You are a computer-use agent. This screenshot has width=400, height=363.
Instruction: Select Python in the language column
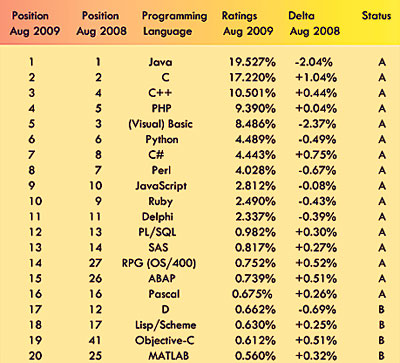pyautogui.click(x=162, y=140)
